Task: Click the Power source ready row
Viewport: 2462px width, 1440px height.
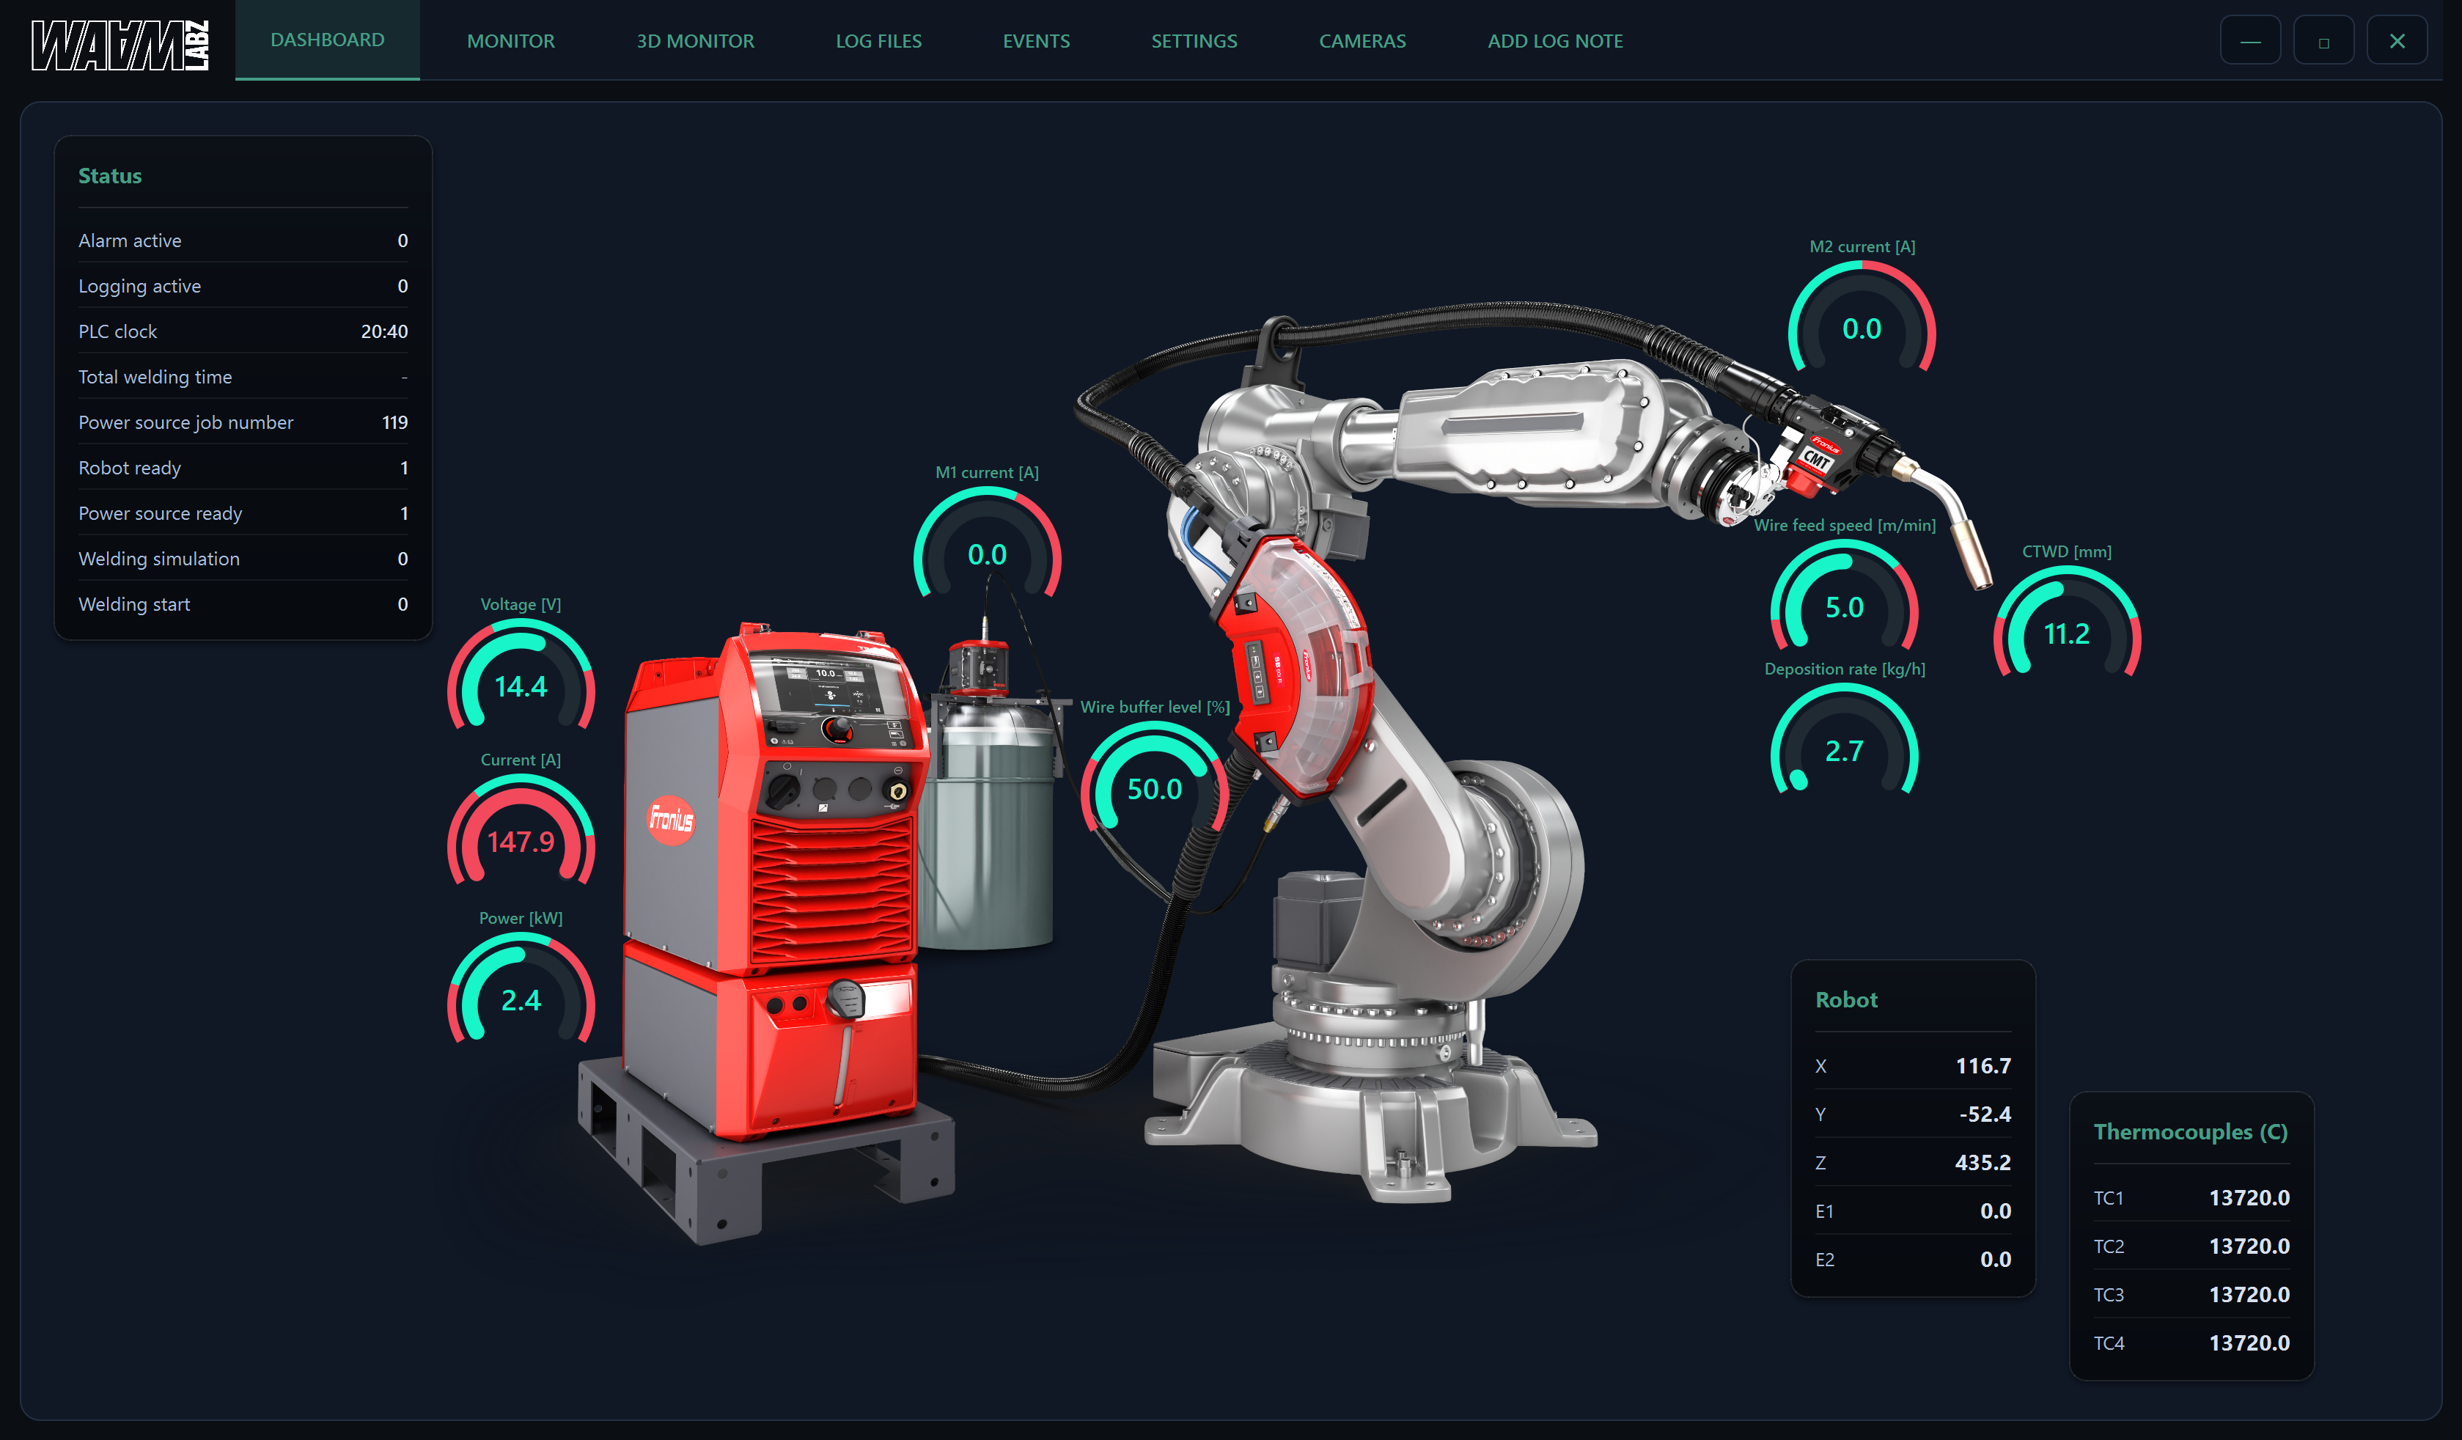Action: point(243,513)
